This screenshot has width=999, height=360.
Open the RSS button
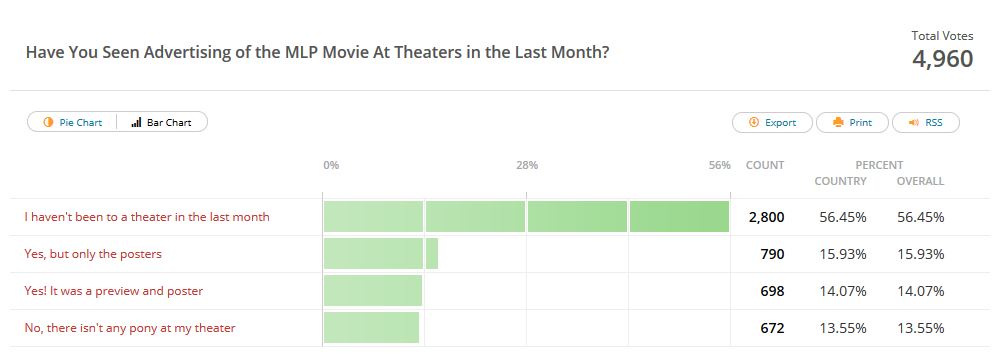926,122
